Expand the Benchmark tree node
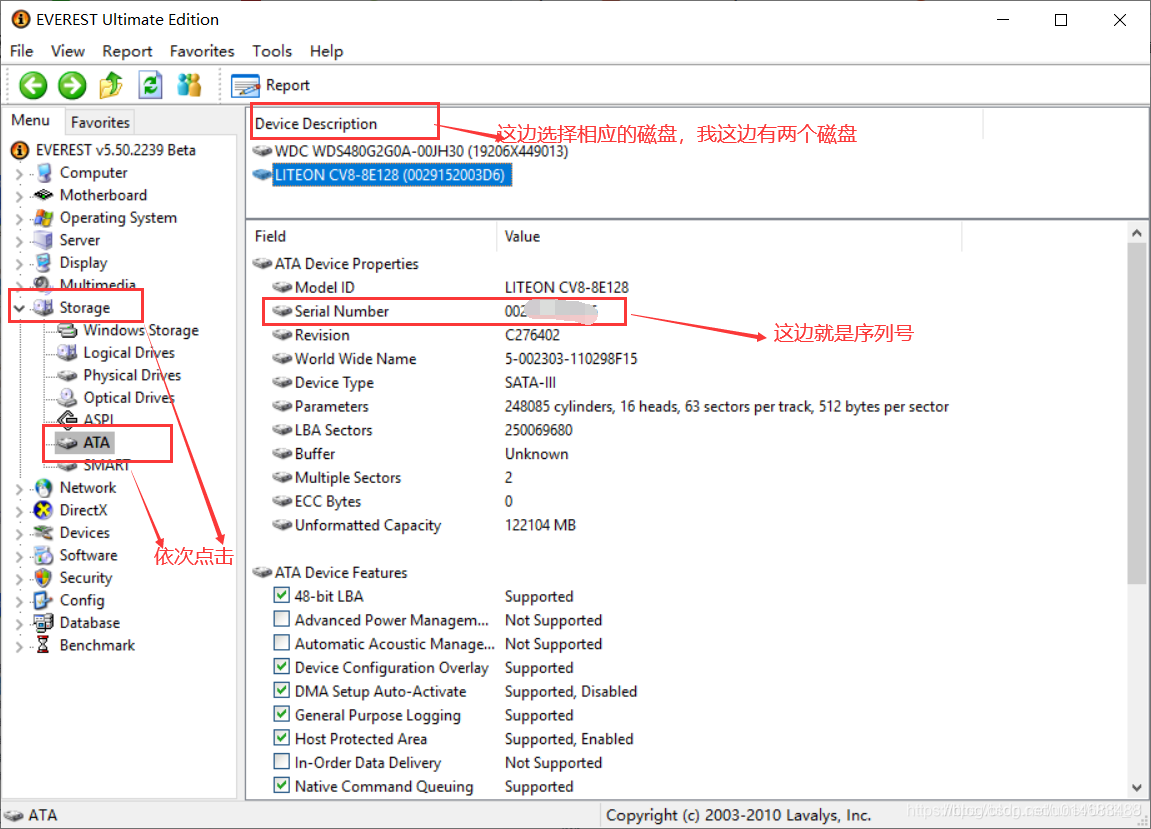1151x829 pixels. tap(19, 645)
